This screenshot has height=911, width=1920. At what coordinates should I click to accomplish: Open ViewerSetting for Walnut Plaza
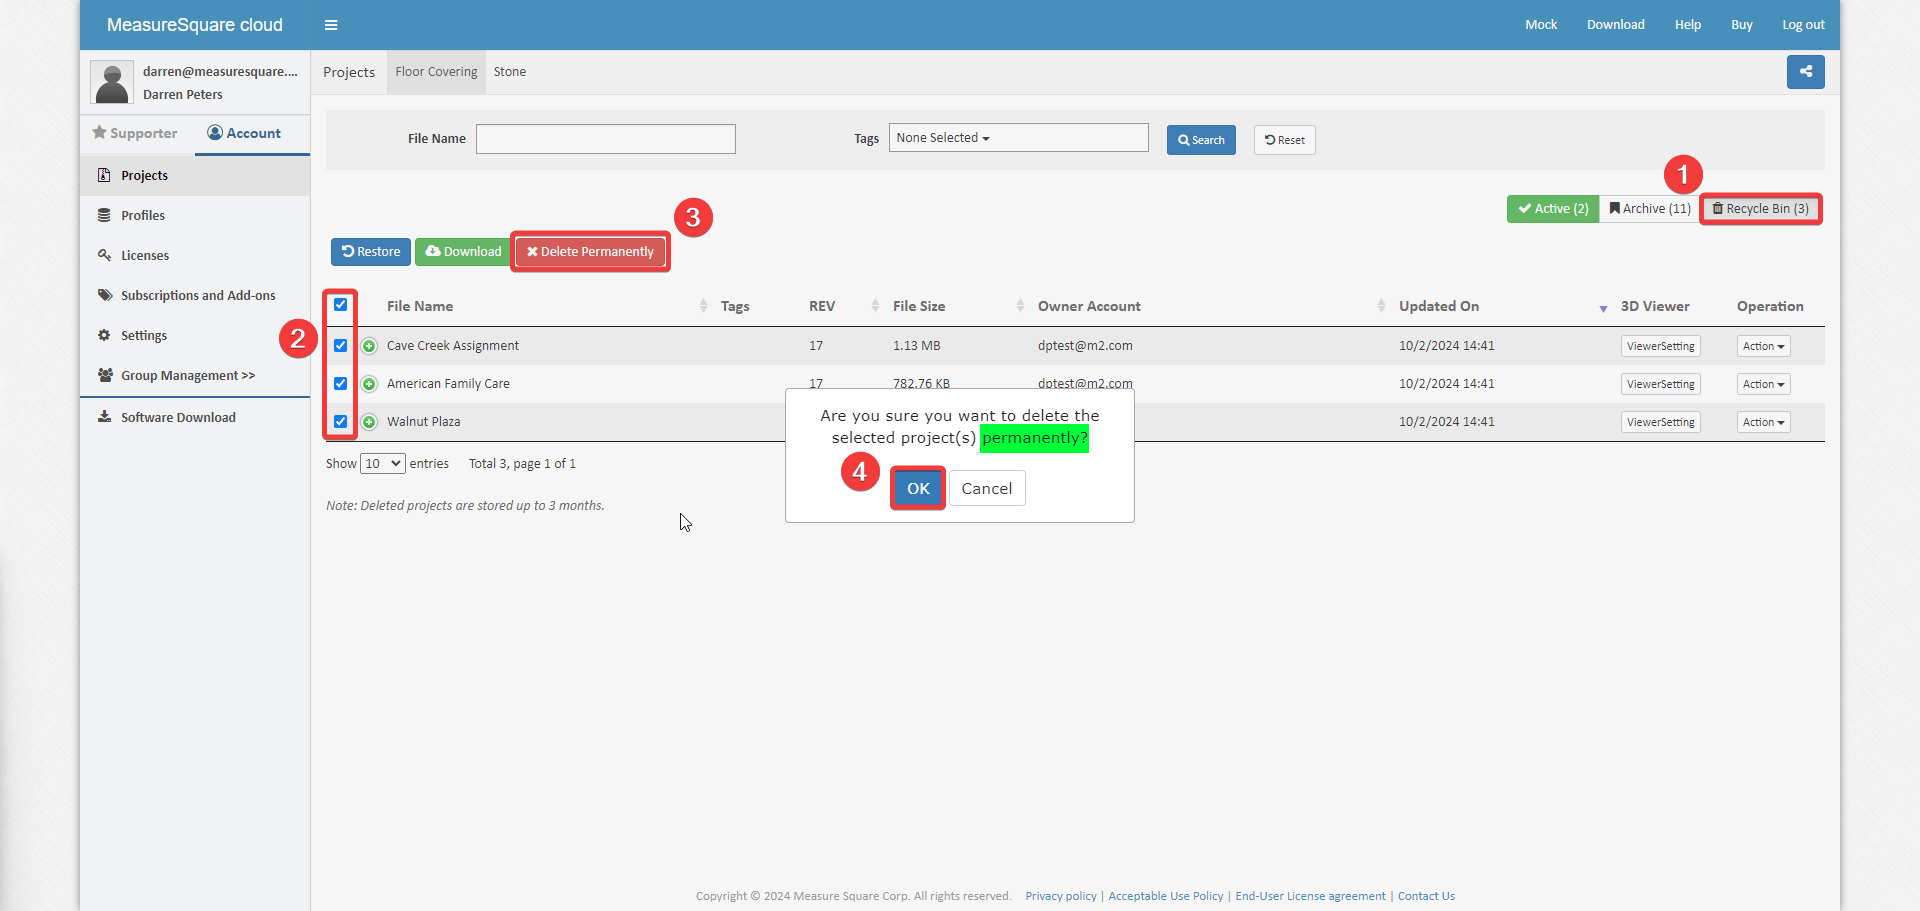pyautogui.click(x=1660, y=422)
